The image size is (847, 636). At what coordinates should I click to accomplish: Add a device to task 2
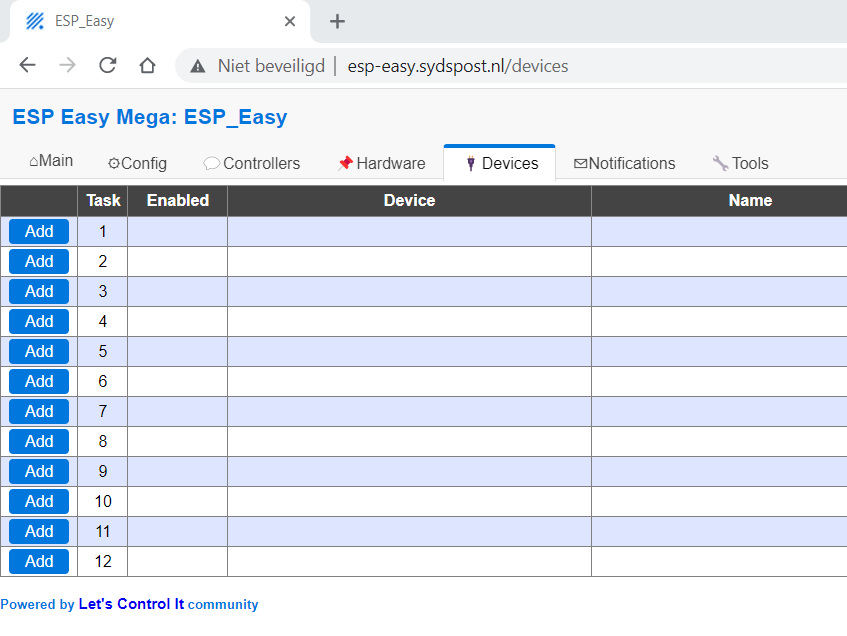[x=39, y=262]
